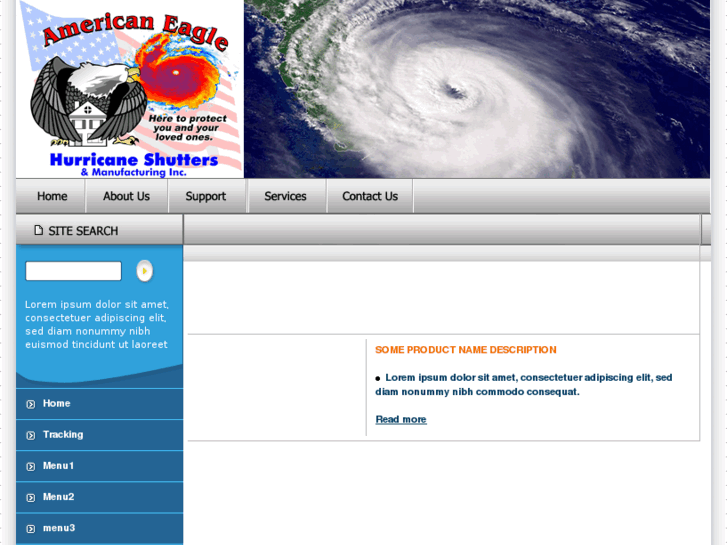Focus the site search text field
Image resolution: width=727 pixels, height=545 pixels.
coord(73,271)
